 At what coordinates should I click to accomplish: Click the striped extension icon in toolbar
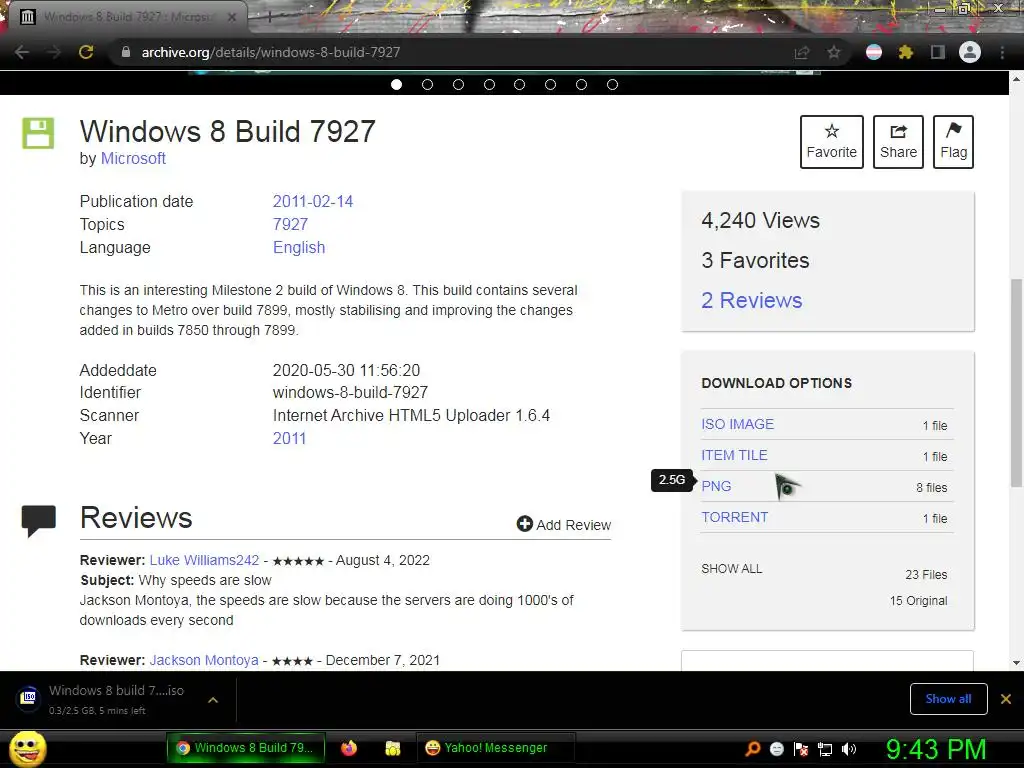pos(874,52)
